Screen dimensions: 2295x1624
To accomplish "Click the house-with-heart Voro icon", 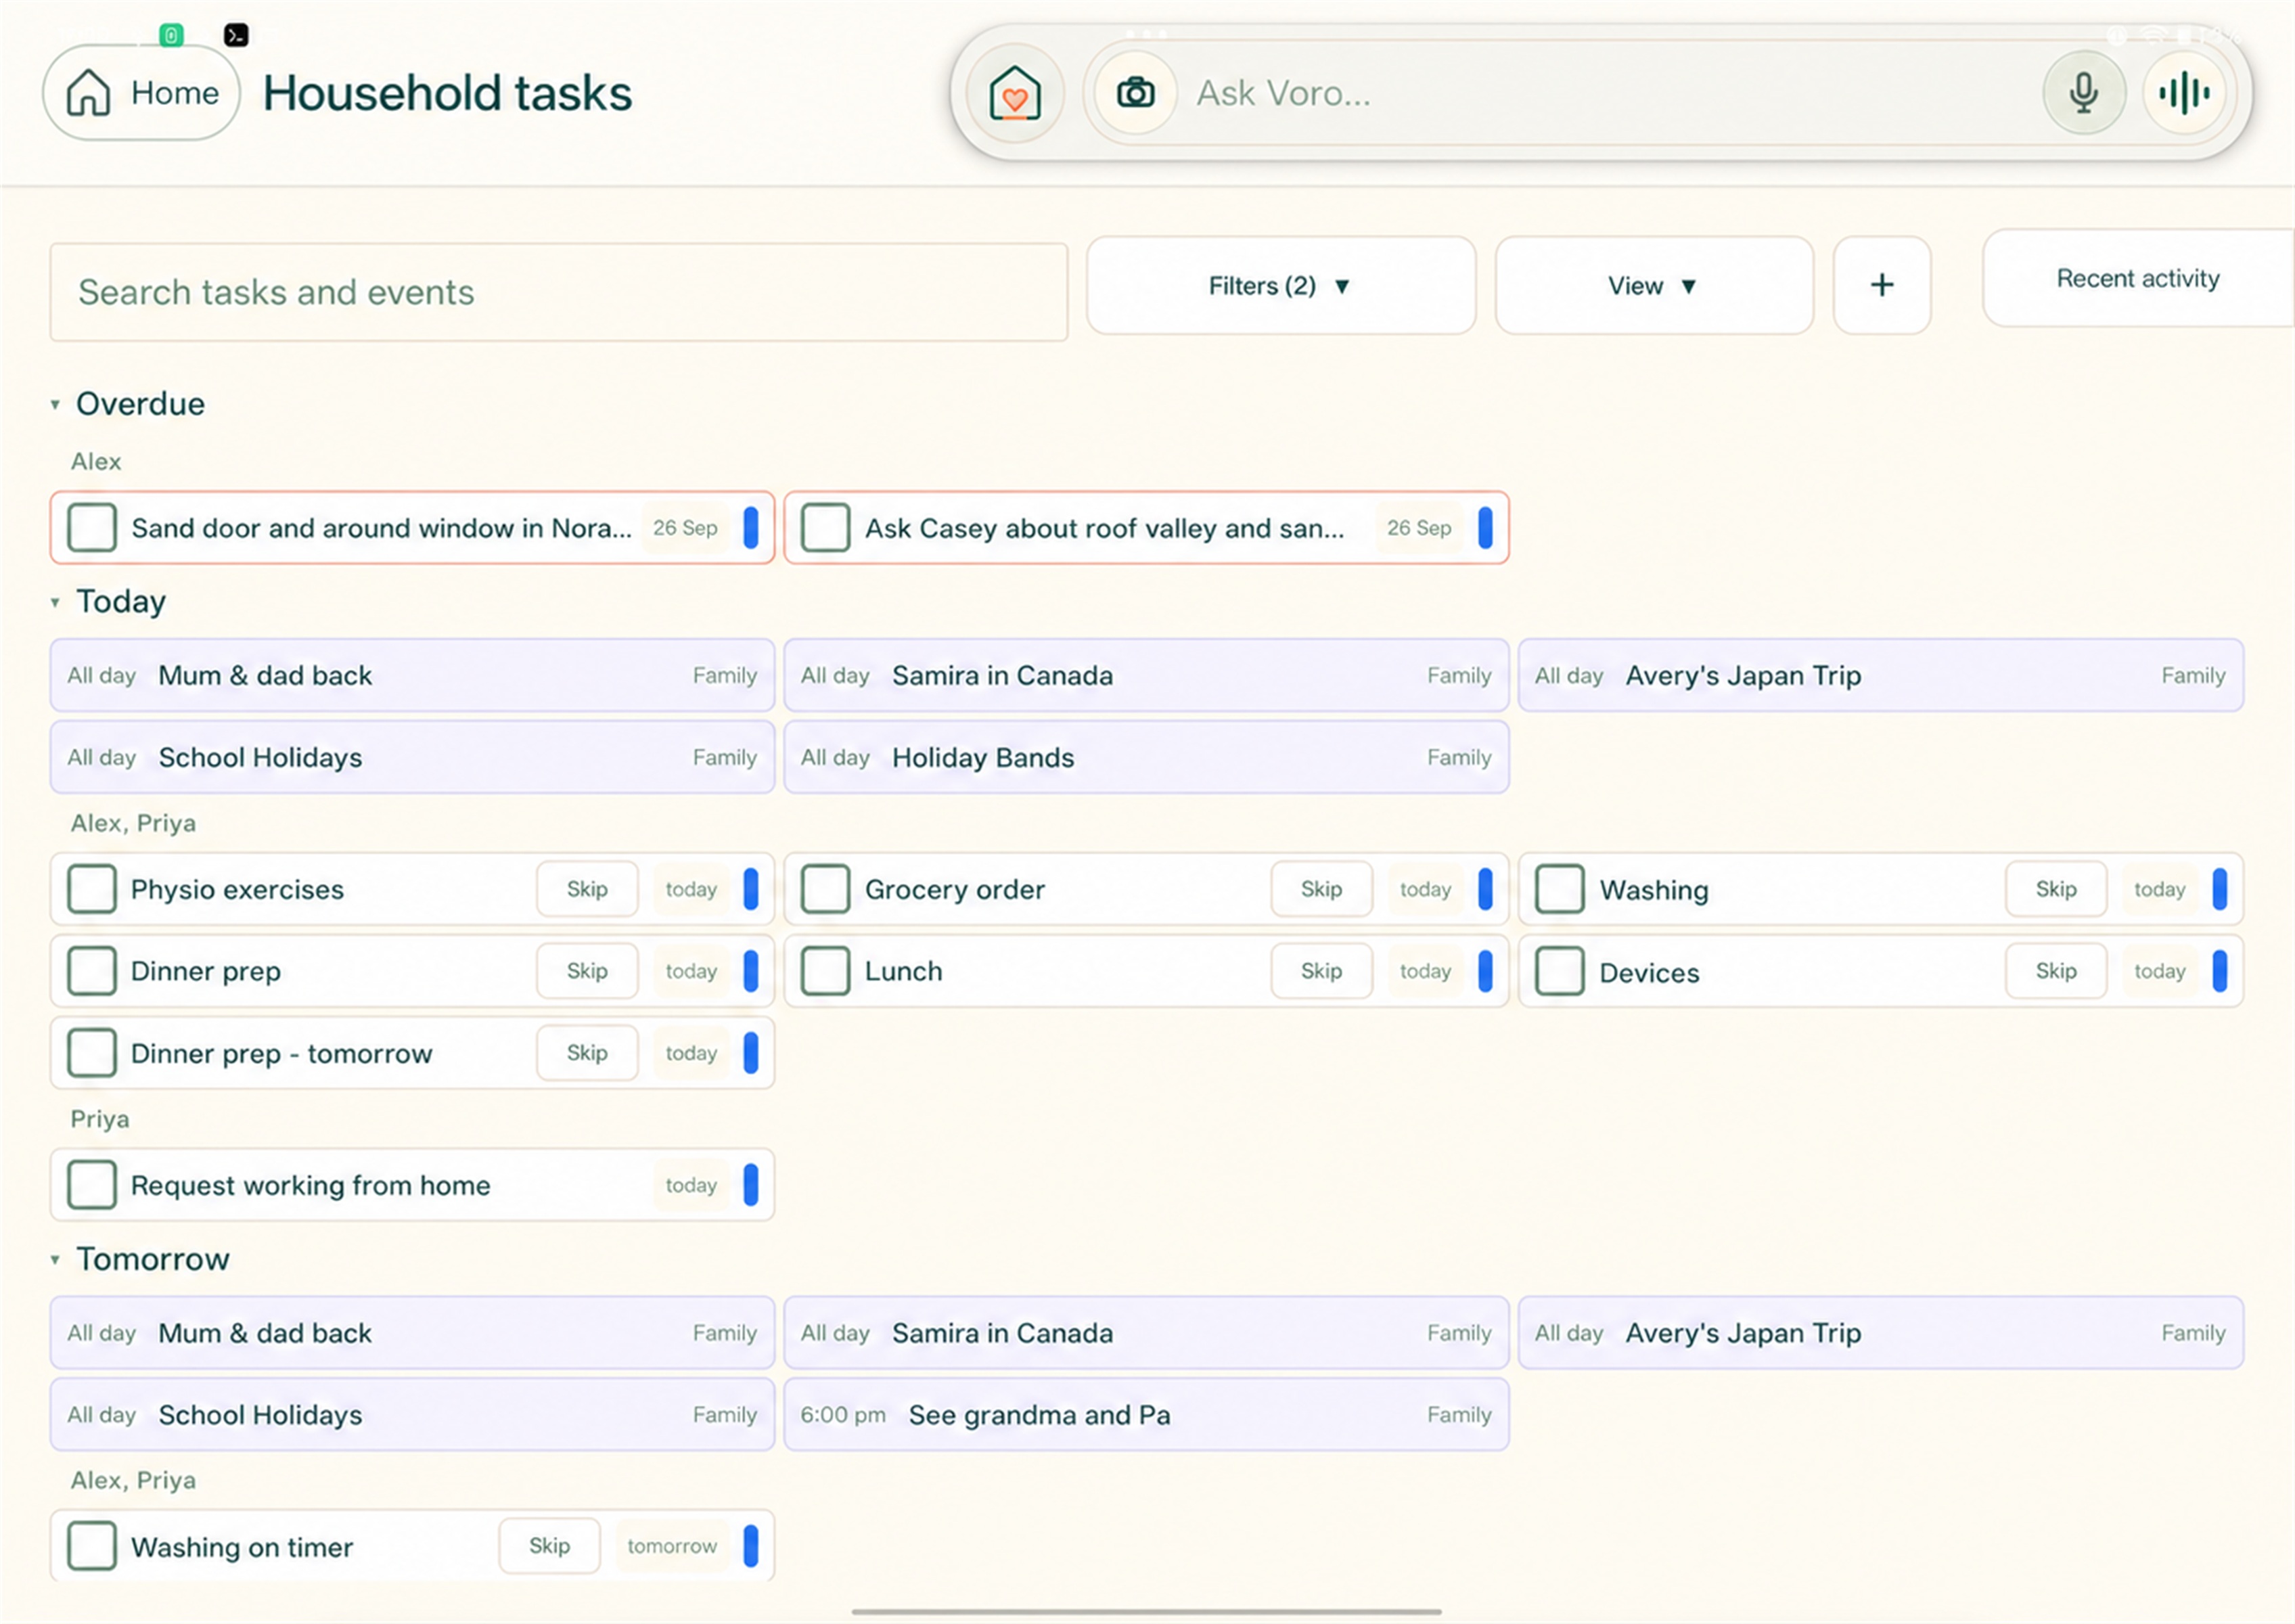I will pyautogui.click(x=1015, y=93).
